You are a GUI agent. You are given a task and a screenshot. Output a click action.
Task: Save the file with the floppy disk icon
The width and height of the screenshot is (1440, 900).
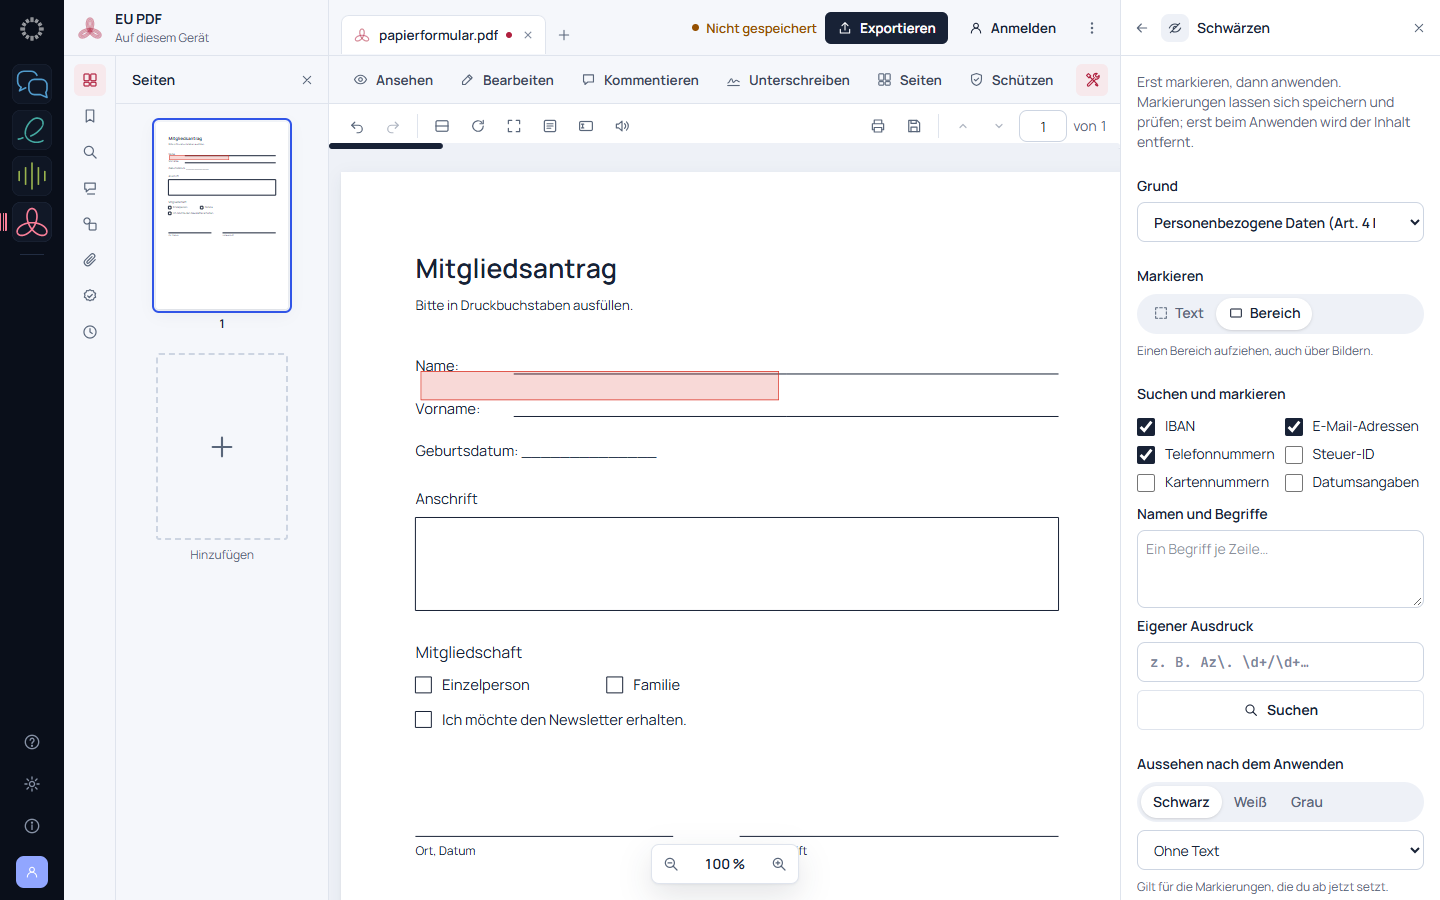(914, 126)
